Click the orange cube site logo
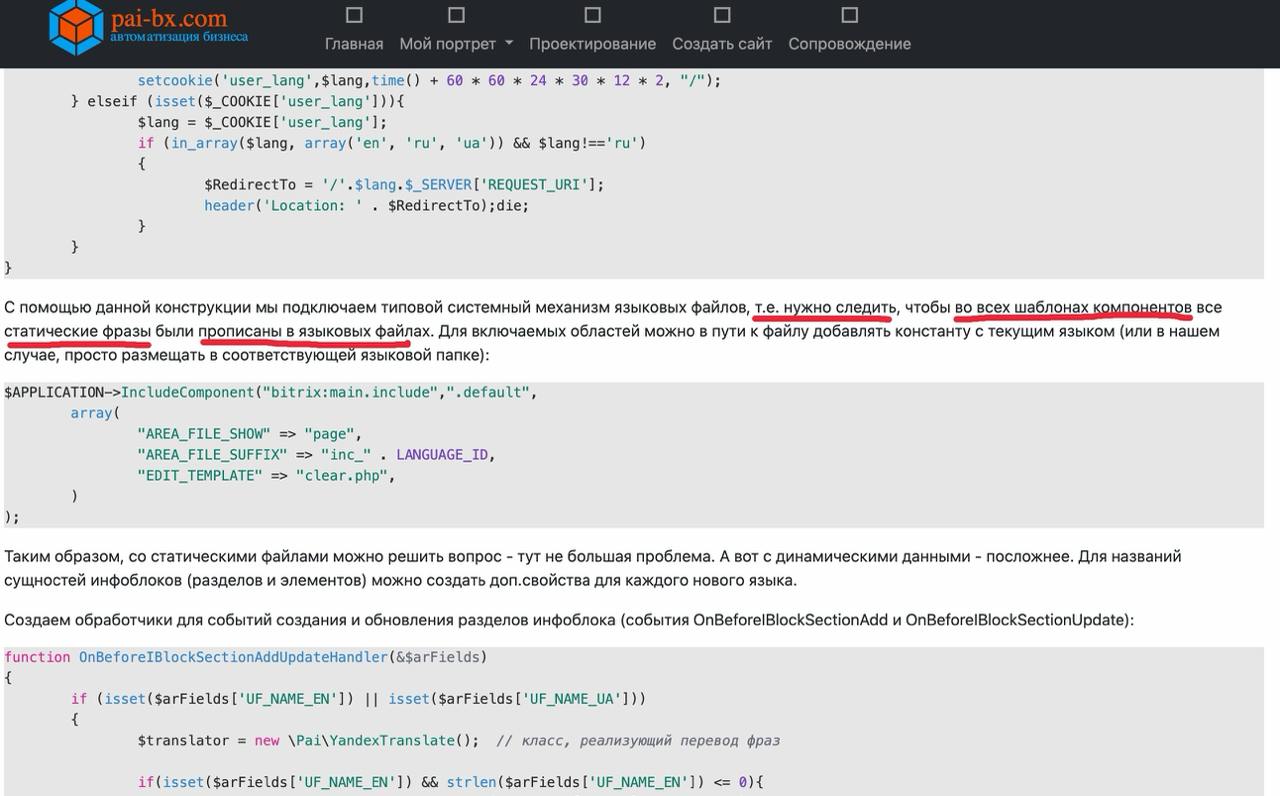 (76, 28)
